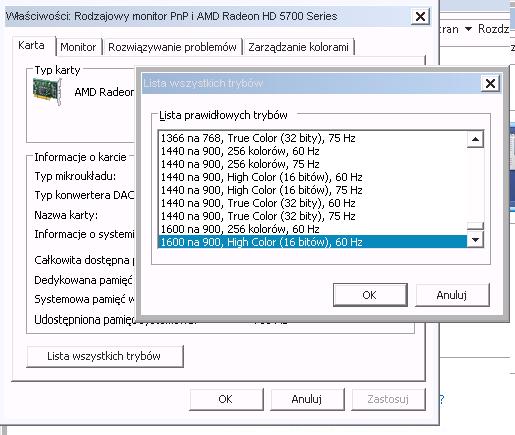
Task: Click the AMD Radeon card name text
Action: click(x=104, y=92)
